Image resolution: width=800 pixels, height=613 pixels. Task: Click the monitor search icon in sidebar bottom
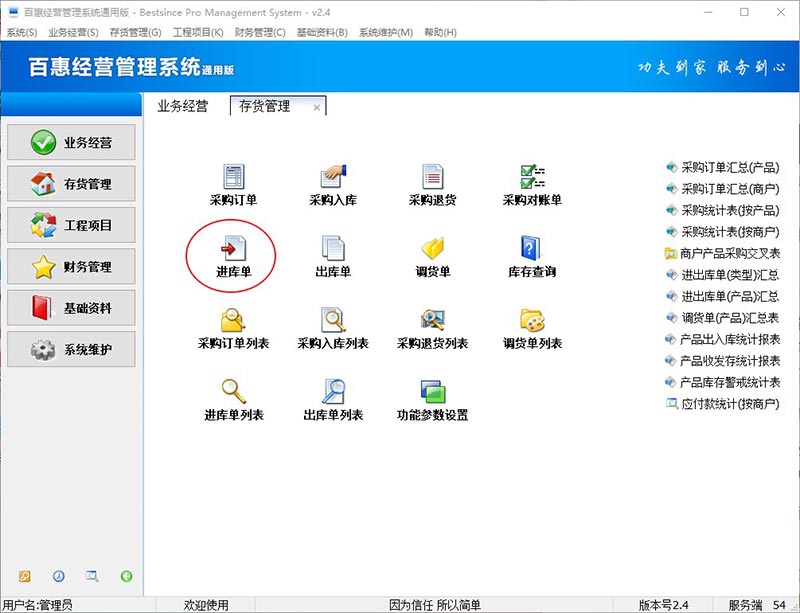pyautogui.click(x=92, y=576)
